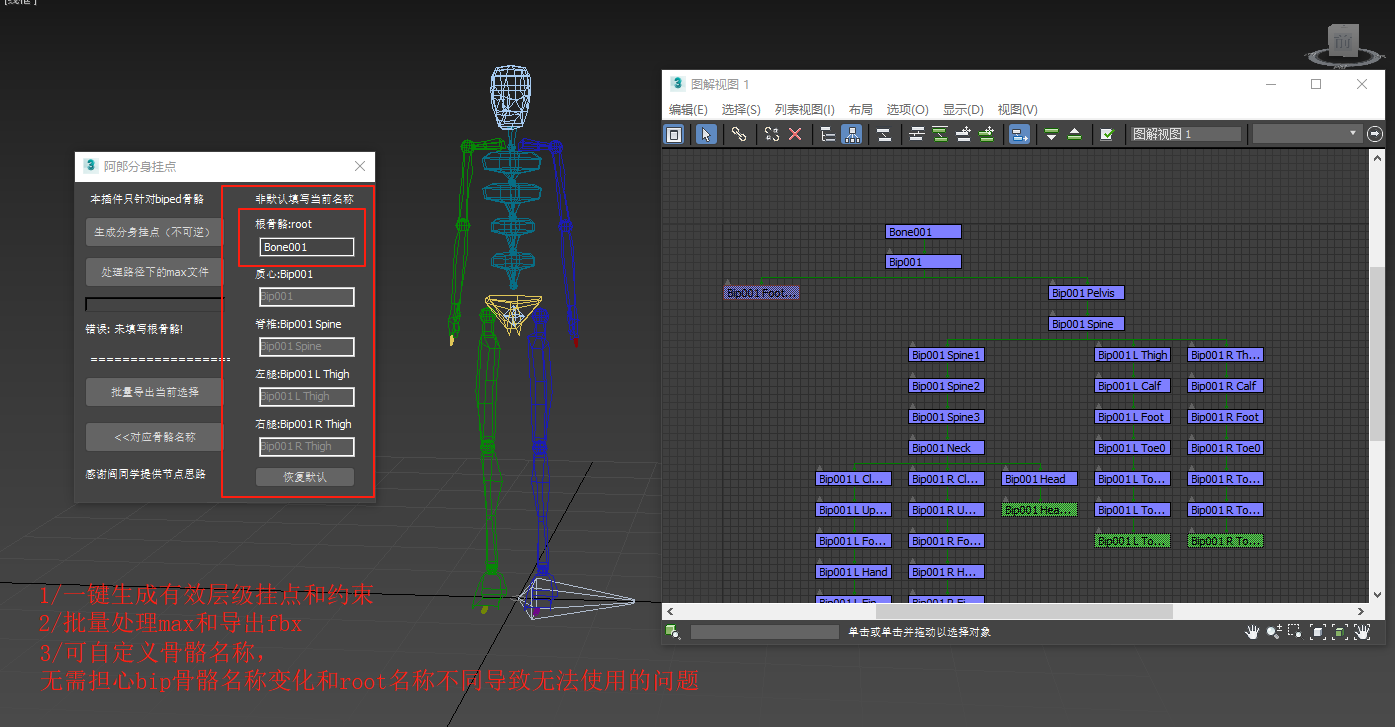Select Zoom magnifier tool in schematic view

pyautogui.click(x=1274, y=632)
